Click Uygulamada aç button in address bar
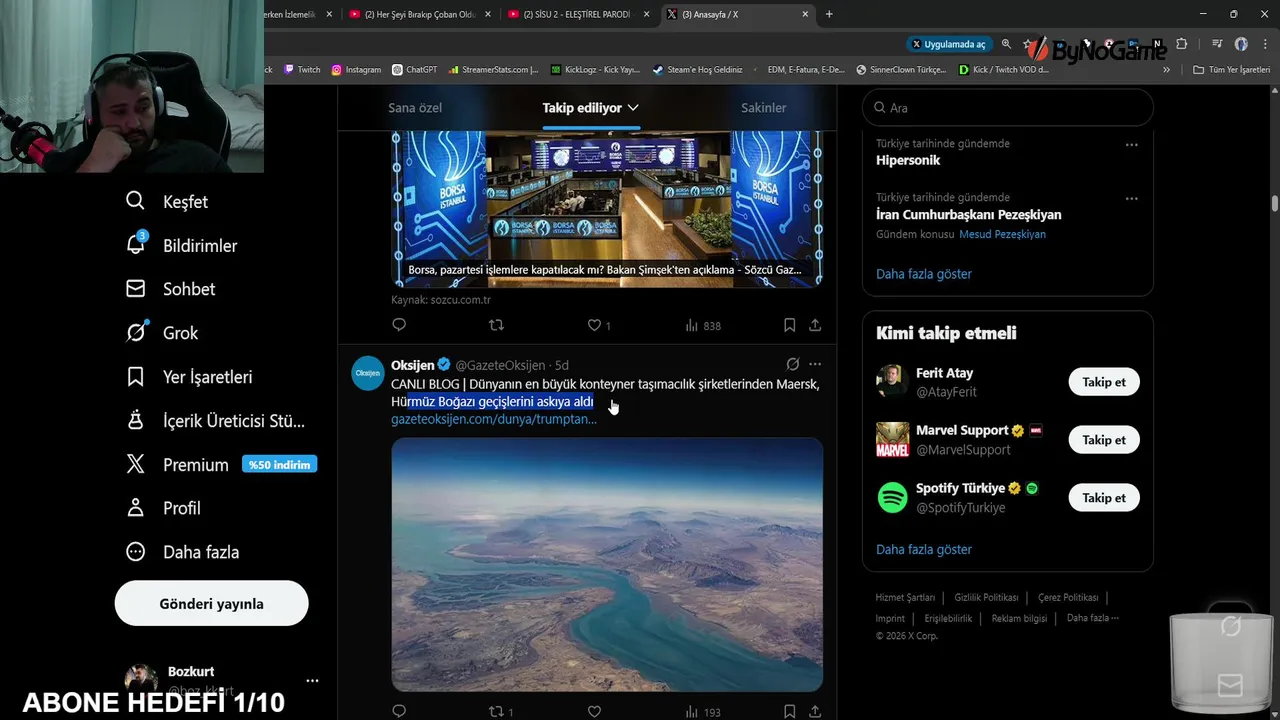This screenshot has height=720, width=1280. click(948, 44)
